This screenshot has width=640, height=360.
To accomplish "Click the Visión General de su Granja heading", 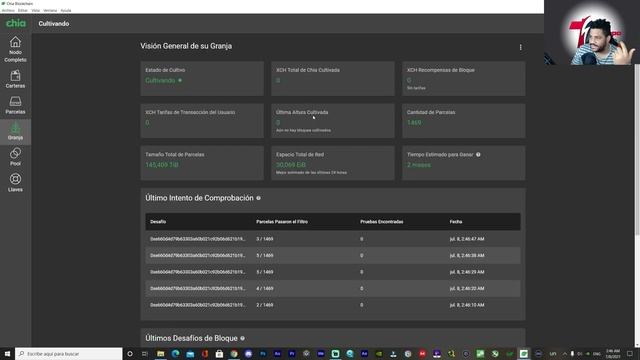I will pyautogui.click(x=186, y=46).
